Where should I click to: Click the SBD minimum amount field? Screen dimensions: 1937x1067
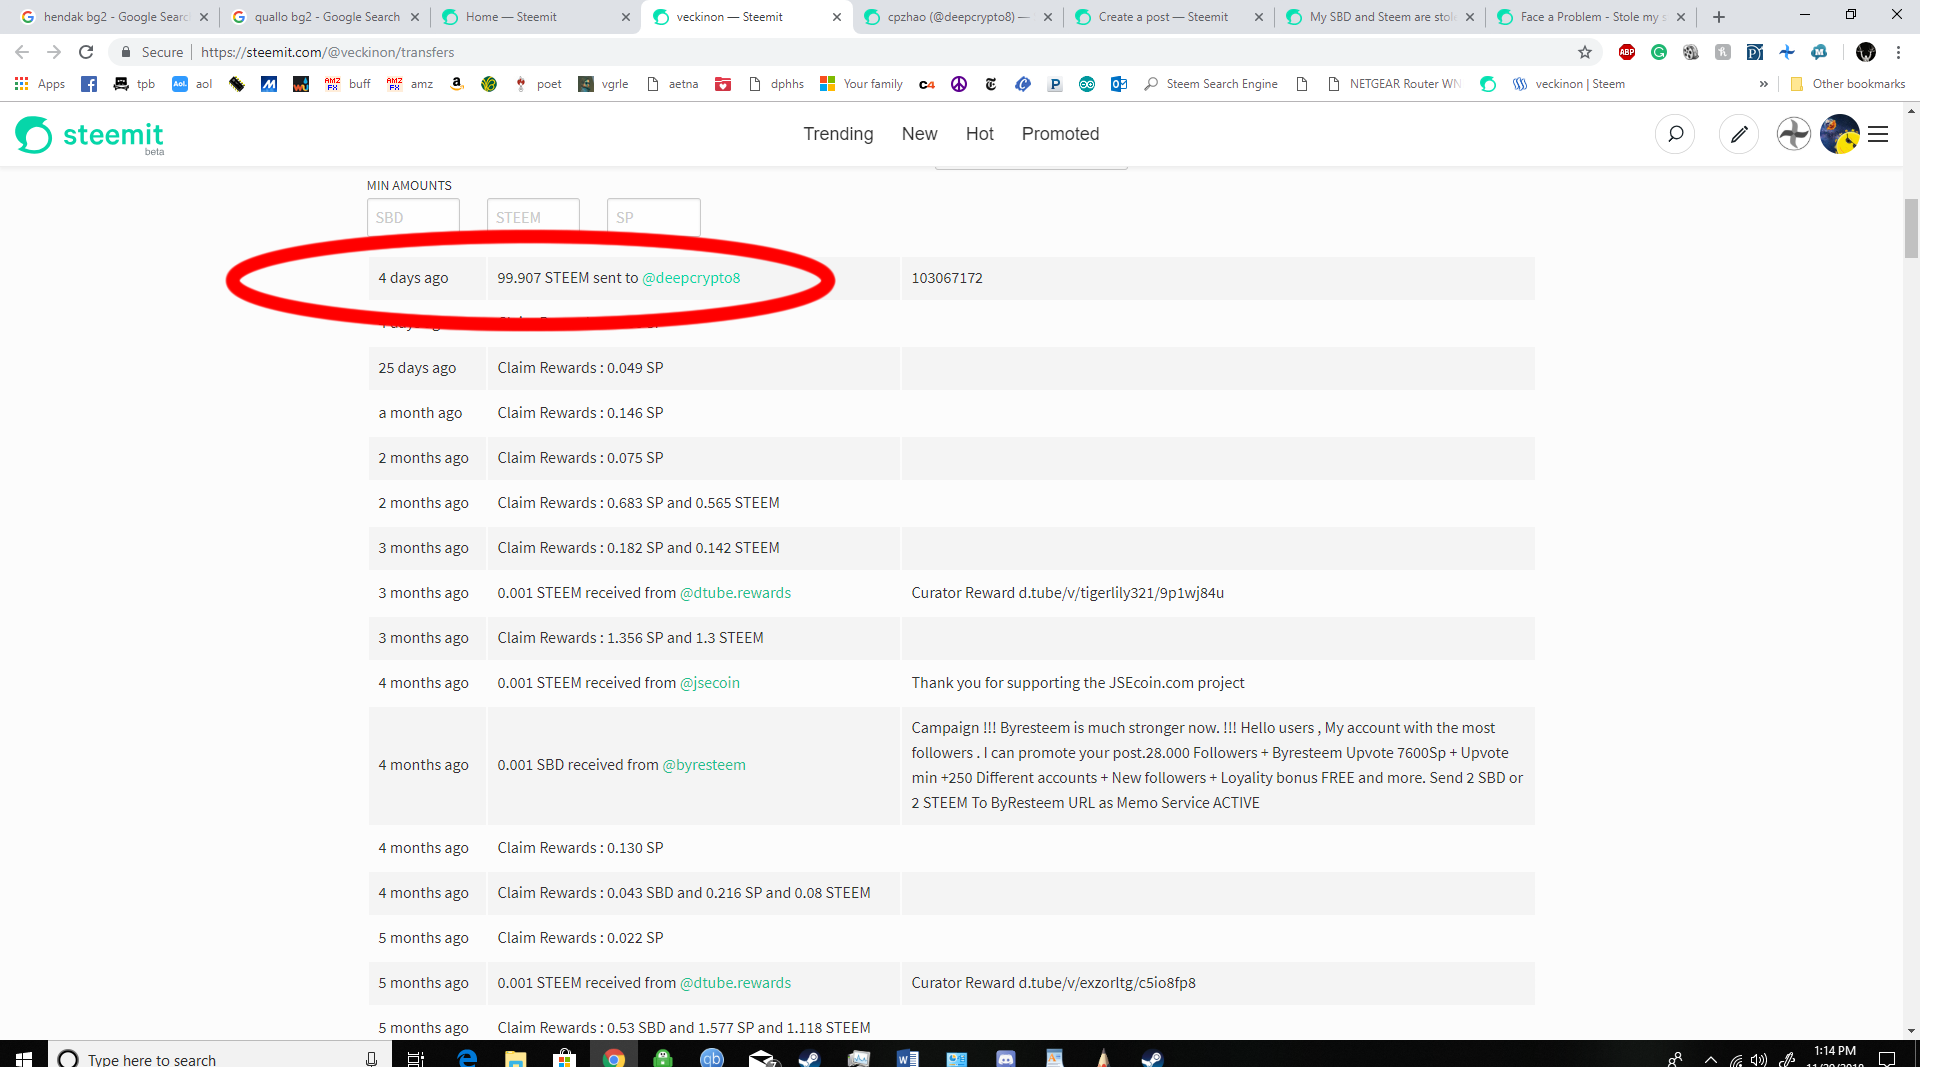(x=413, y=217)
